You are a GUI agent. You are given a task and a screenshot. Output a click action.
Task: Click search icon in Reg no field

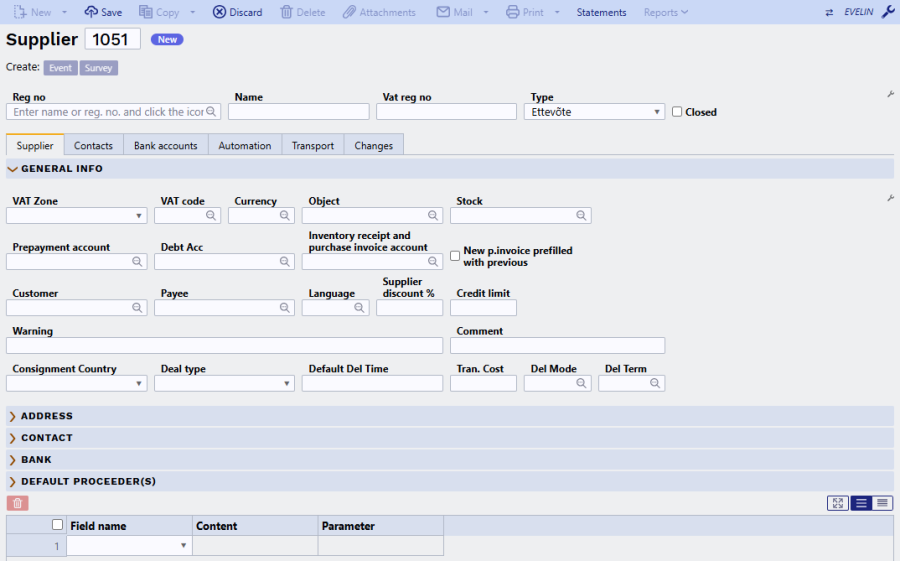tap(211, 111)
